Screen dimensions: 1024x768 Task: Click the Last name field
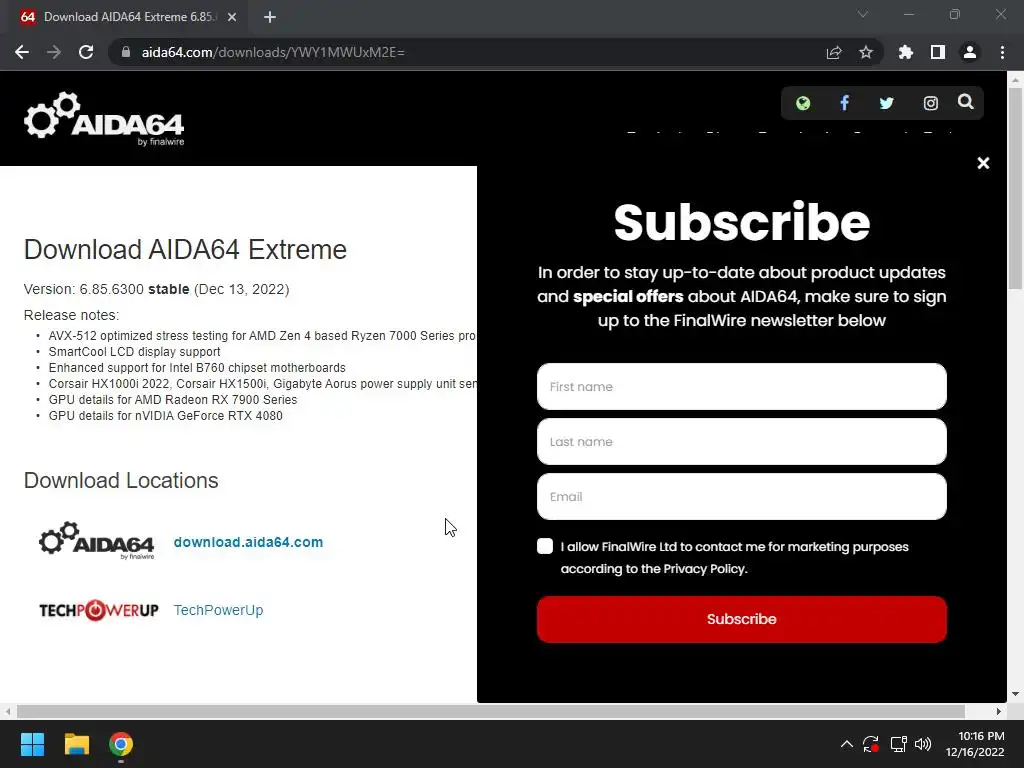(x=741, y=441)
